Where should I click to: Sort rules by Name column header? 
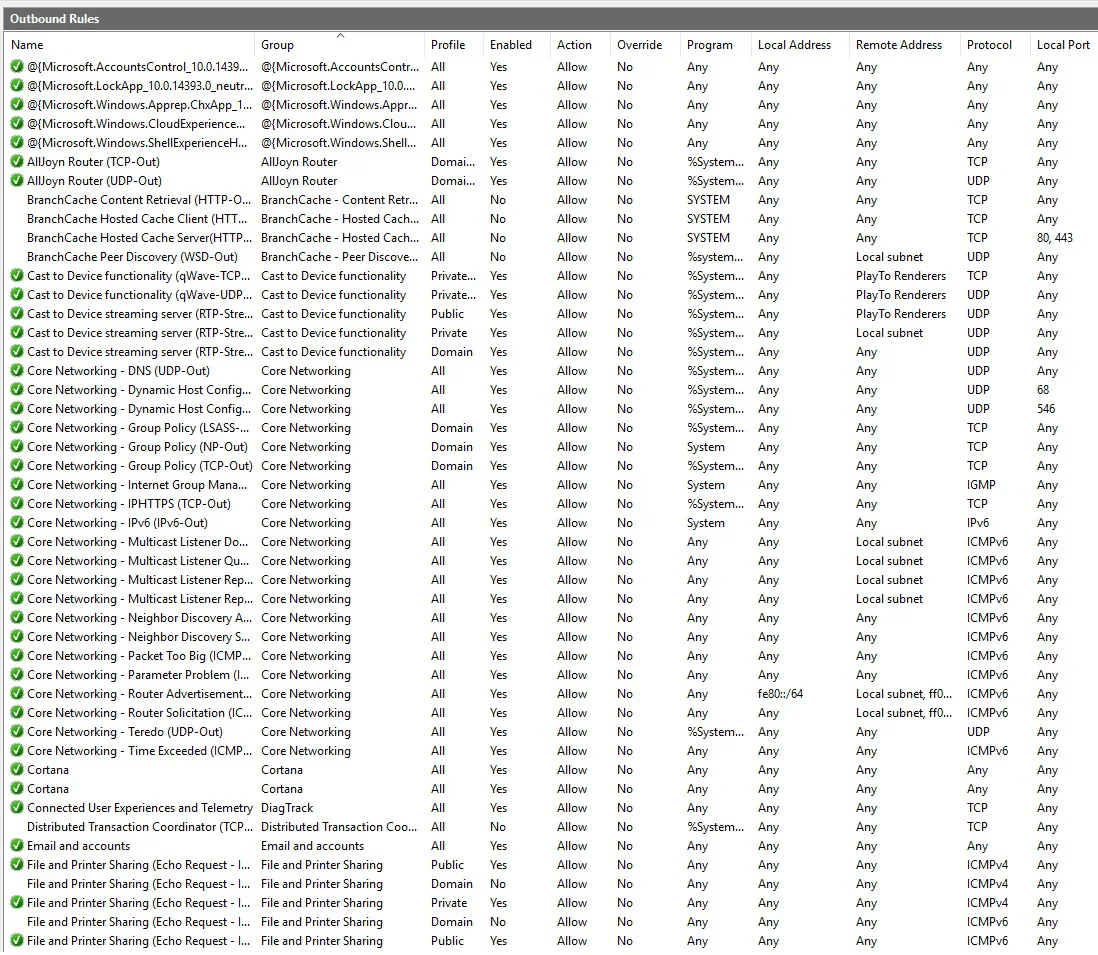130,45
